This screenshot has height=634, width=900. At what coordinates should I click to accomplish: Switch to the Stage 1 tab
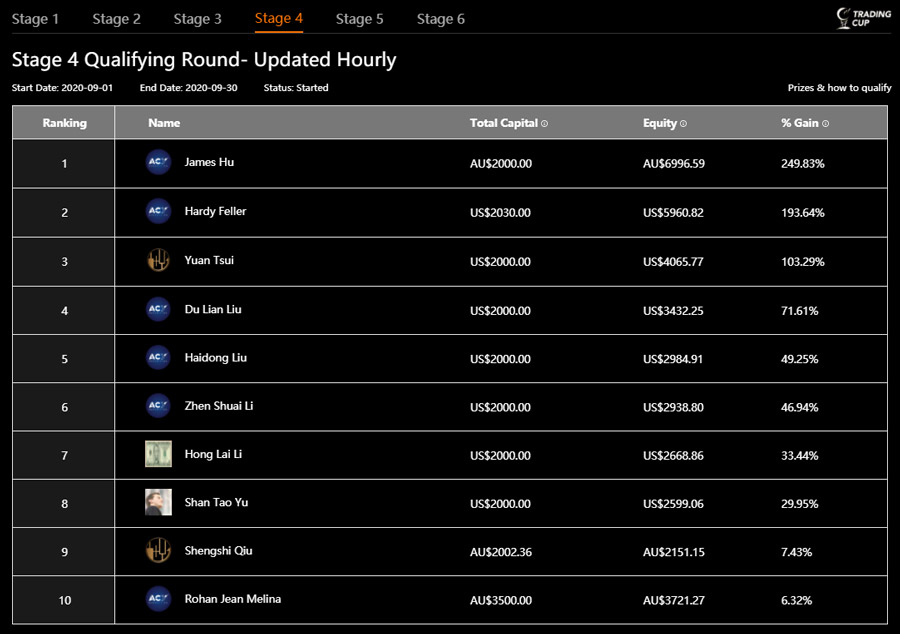[x=35, y=19]
